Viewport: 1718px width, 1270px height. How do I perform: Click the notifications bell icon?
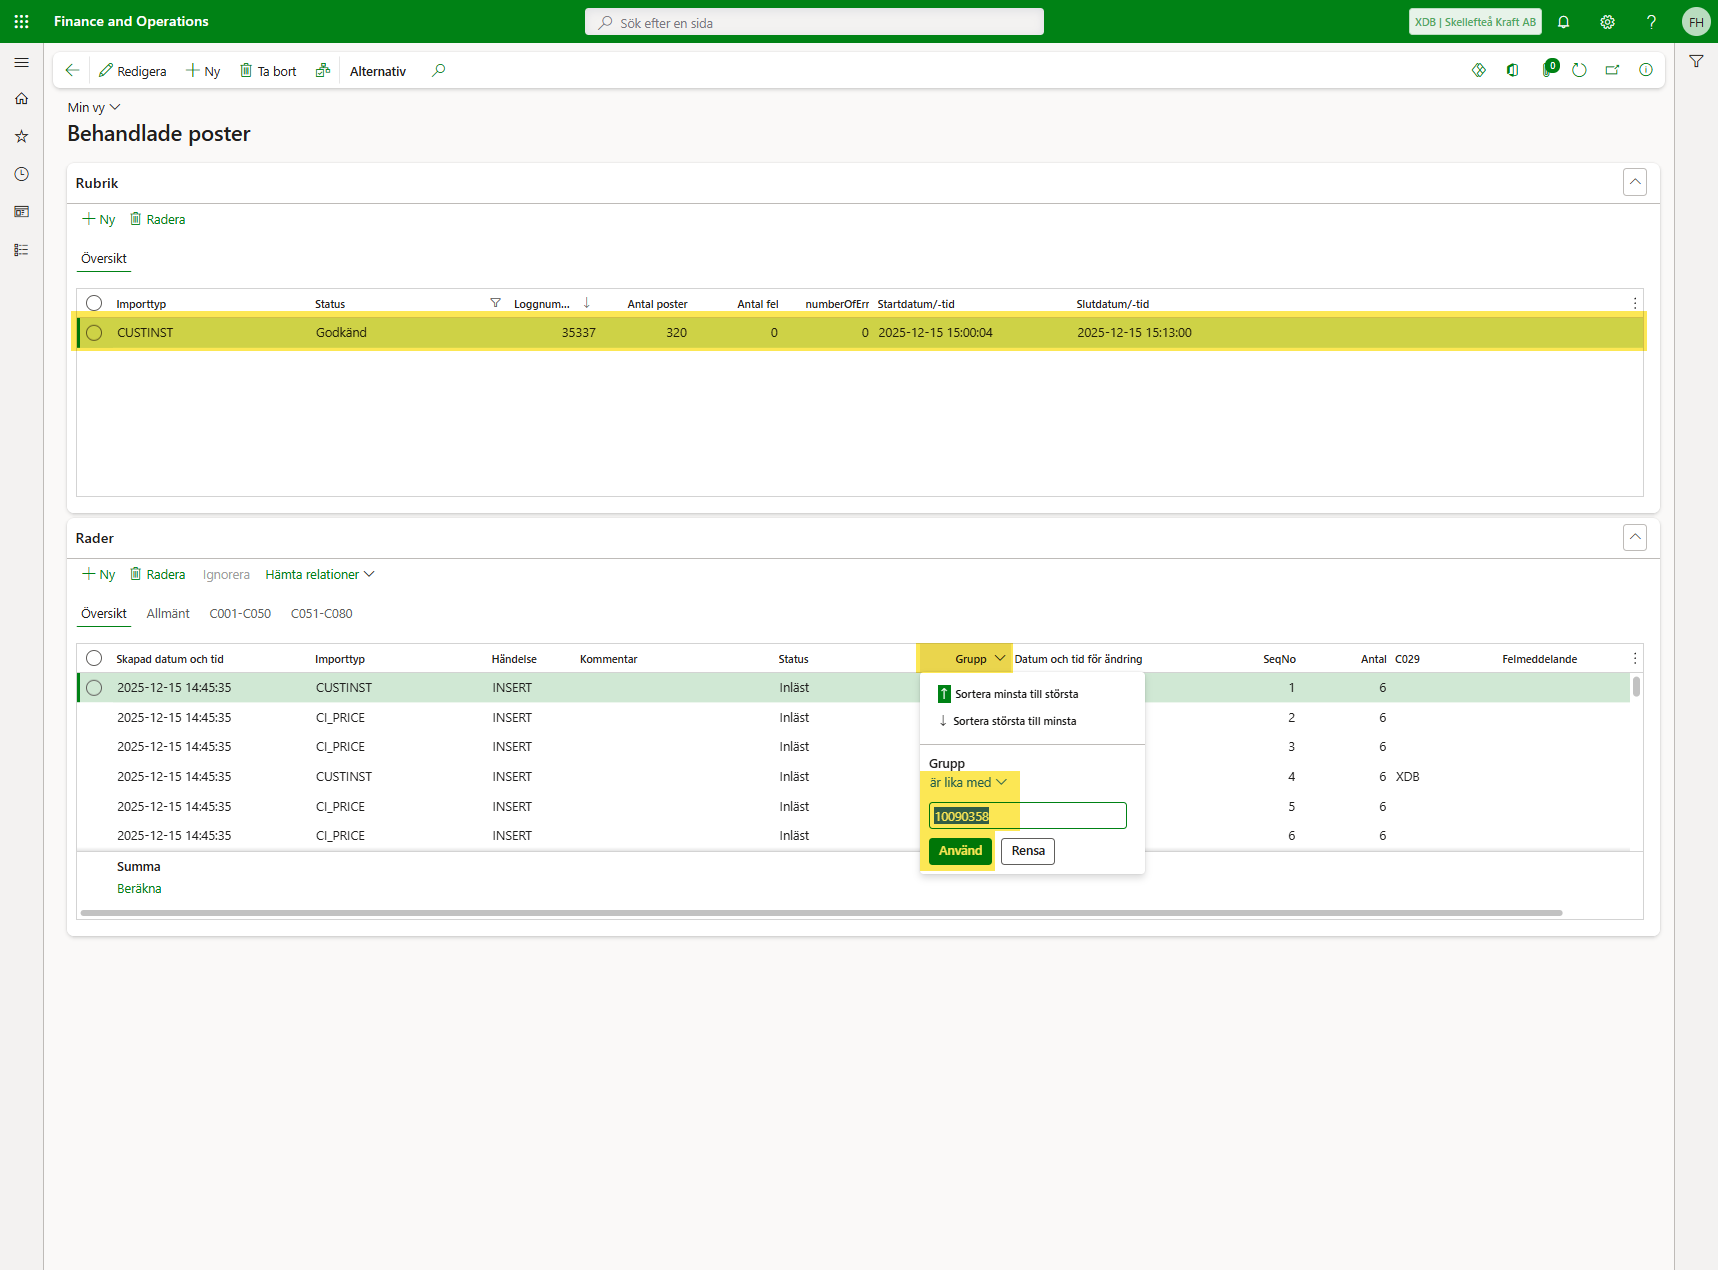(x=1563, y=22)
